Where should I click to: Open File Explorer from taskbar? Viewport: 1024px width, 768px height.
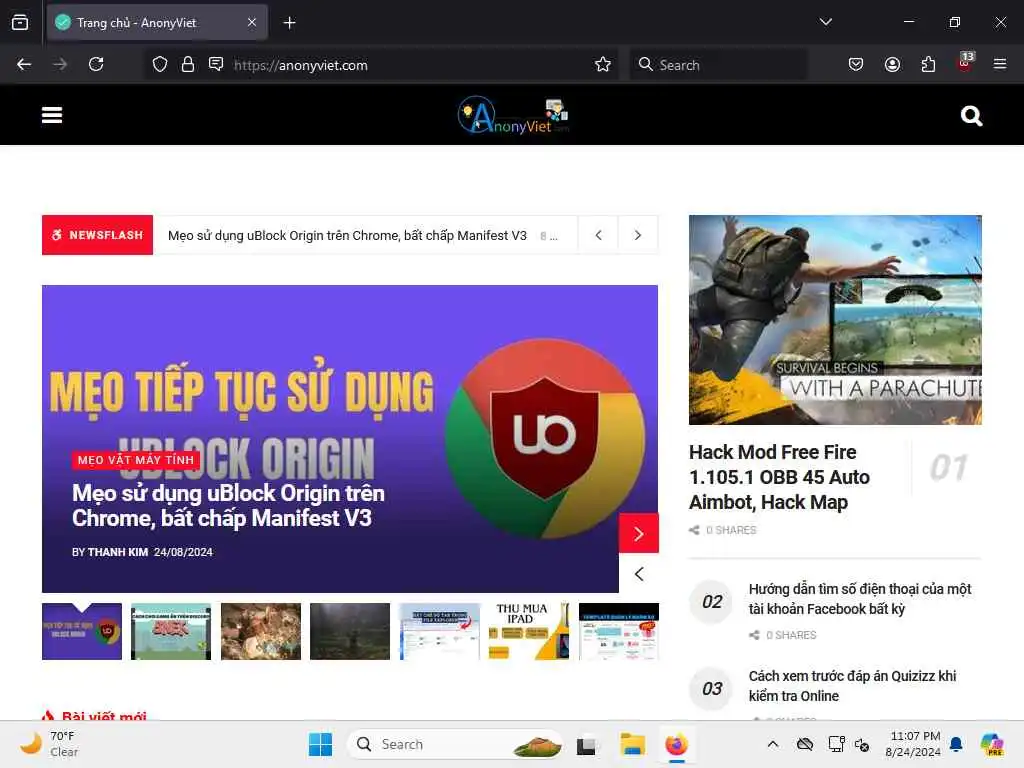[632, 744]
